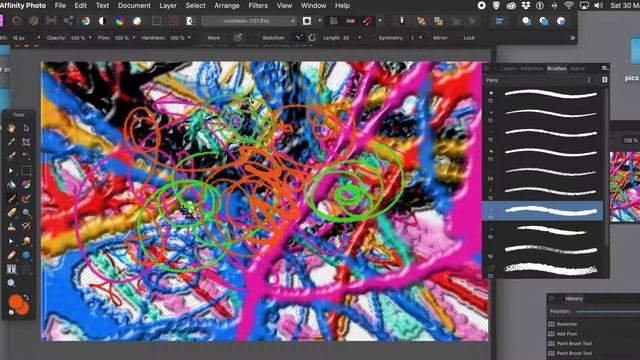This screenshot has width=640, height=360.
Task: Open the Opacity dropdown arrow
Action: [90, 38]
